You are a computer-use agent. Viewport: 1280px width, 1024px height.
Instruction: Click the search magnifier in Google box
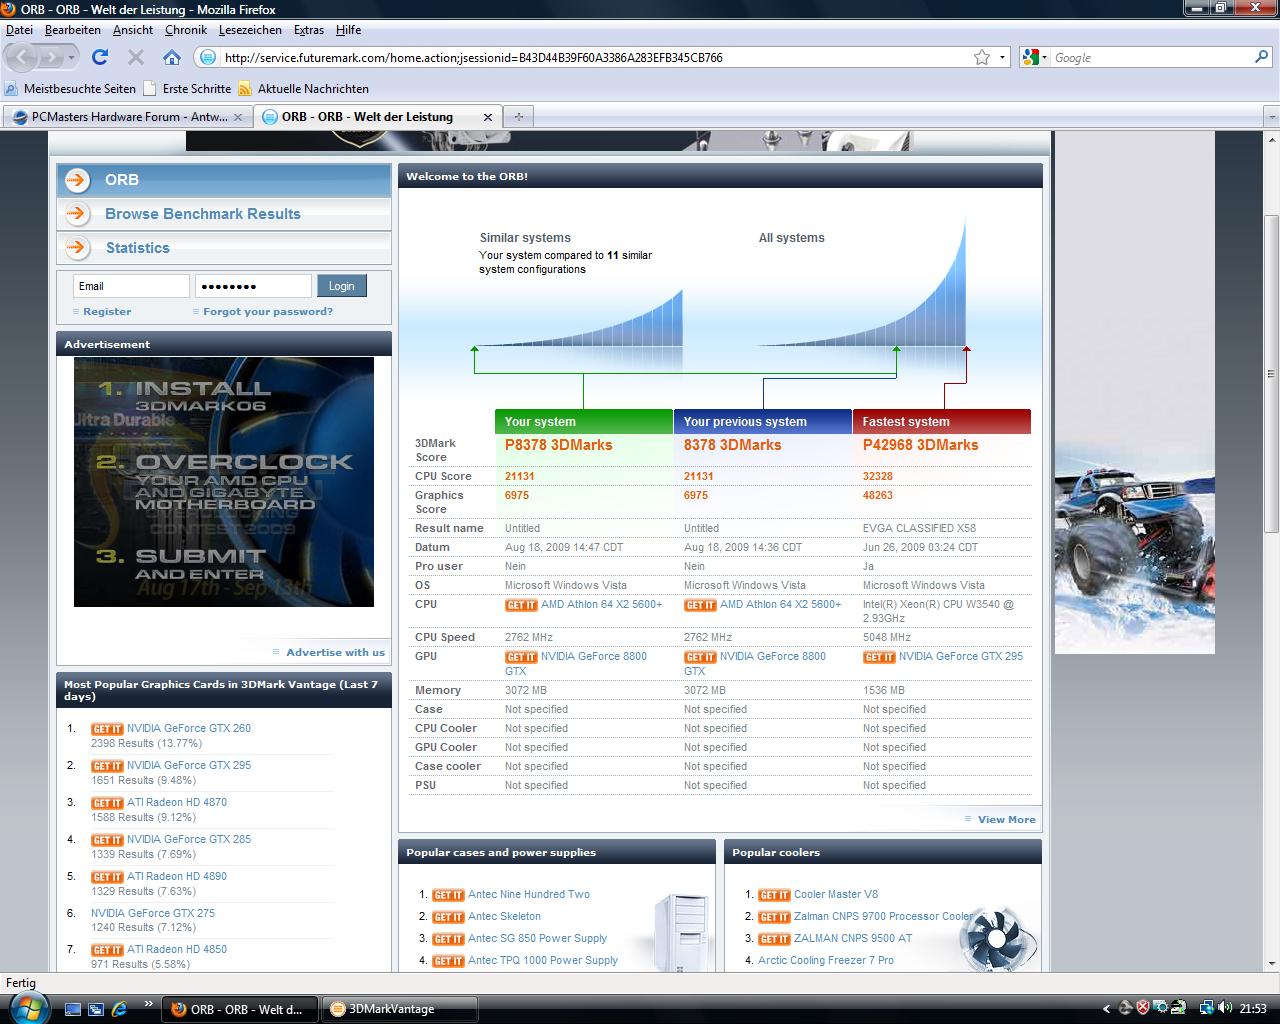click(x=1261, y=57)
